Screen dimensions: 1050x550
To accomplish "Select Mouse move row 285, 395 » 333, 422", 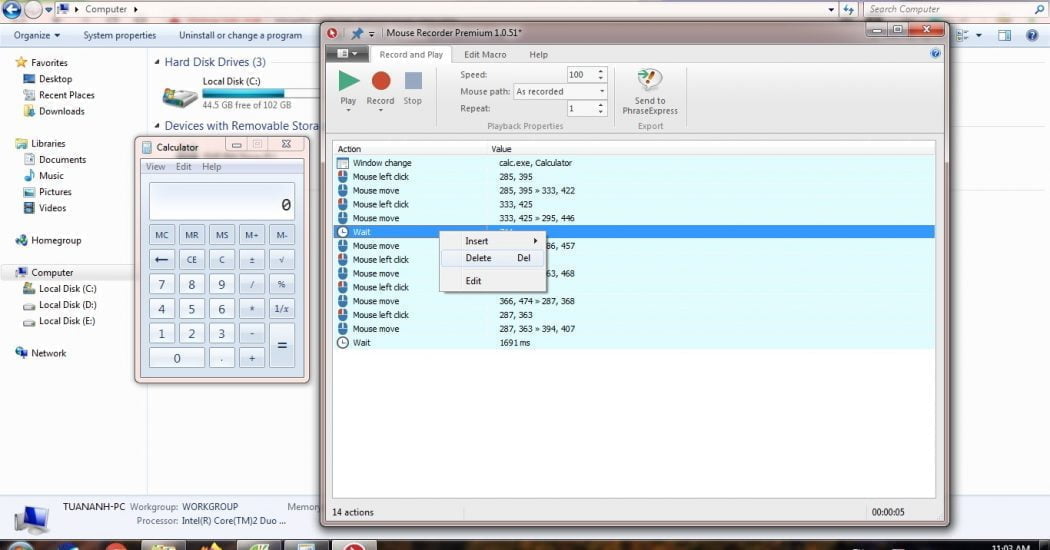I will tap(633, 190).
